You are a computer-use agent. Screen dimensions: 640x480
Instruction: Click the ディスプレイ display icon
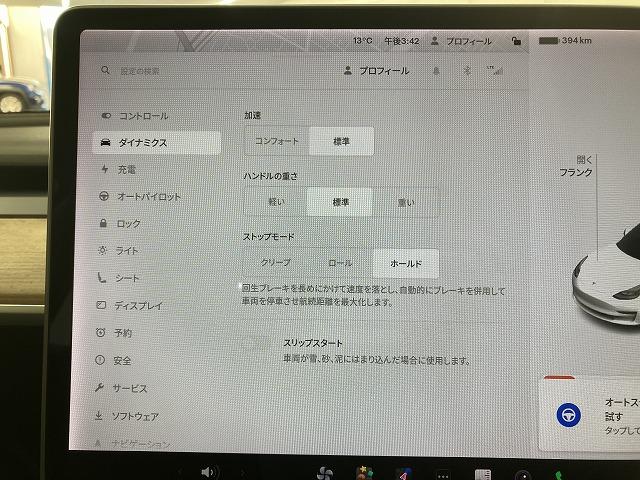click(x=101, y=305)
